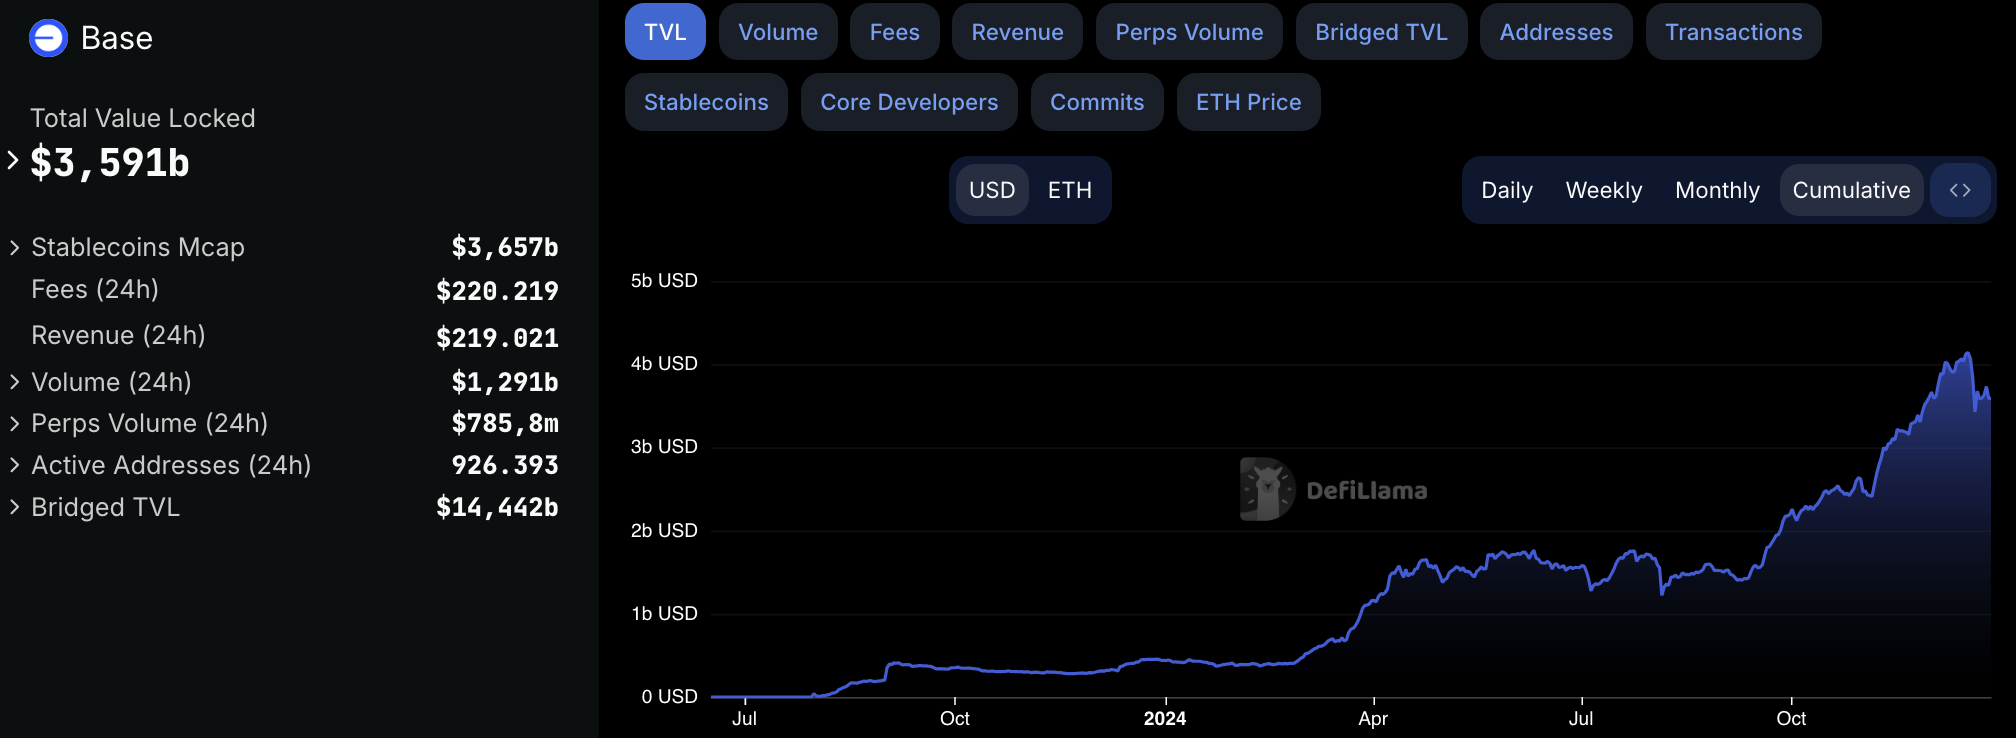Click the Bridged TVL value $14,442b
Viewport: 2016px width, 738px height.
pos(497,507)
